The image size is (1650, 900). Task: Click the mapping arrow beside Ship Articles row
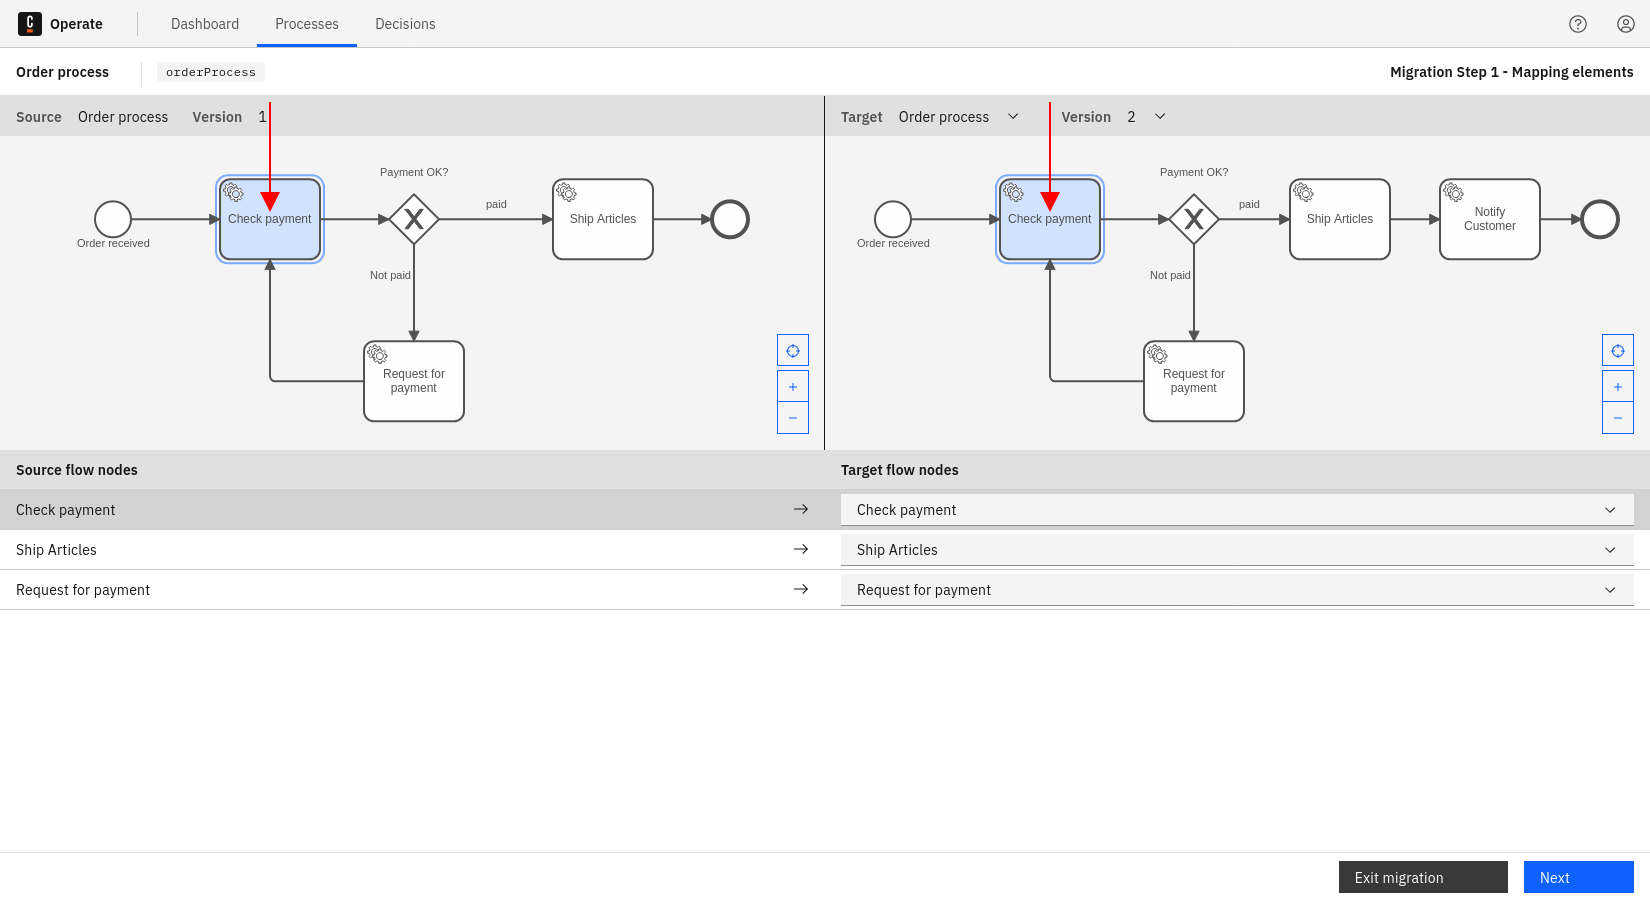pos(801,549)
